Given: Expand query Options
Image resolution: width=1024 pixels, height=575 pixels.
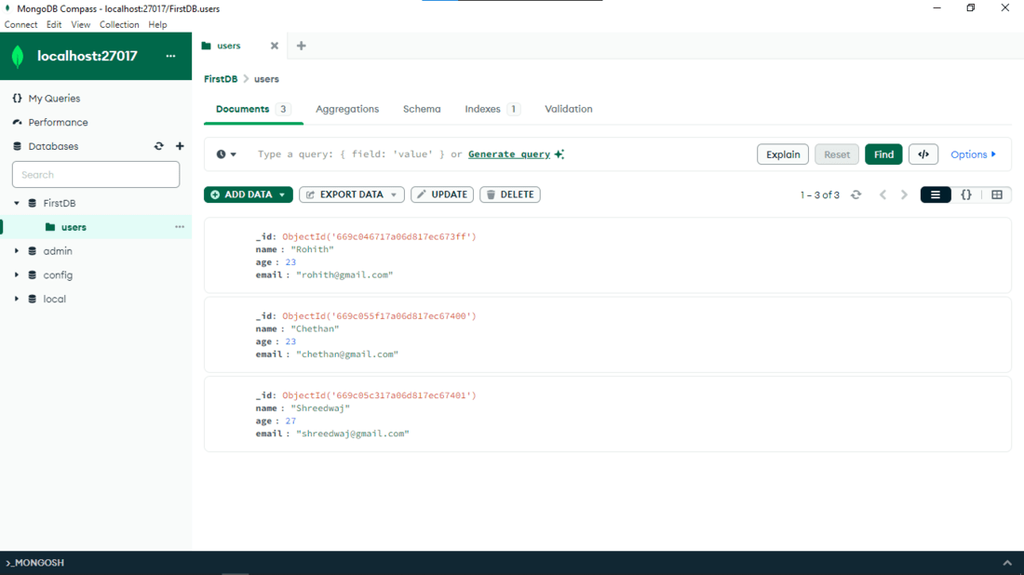Looking at the screenshot, I should [x=973, y=154].
